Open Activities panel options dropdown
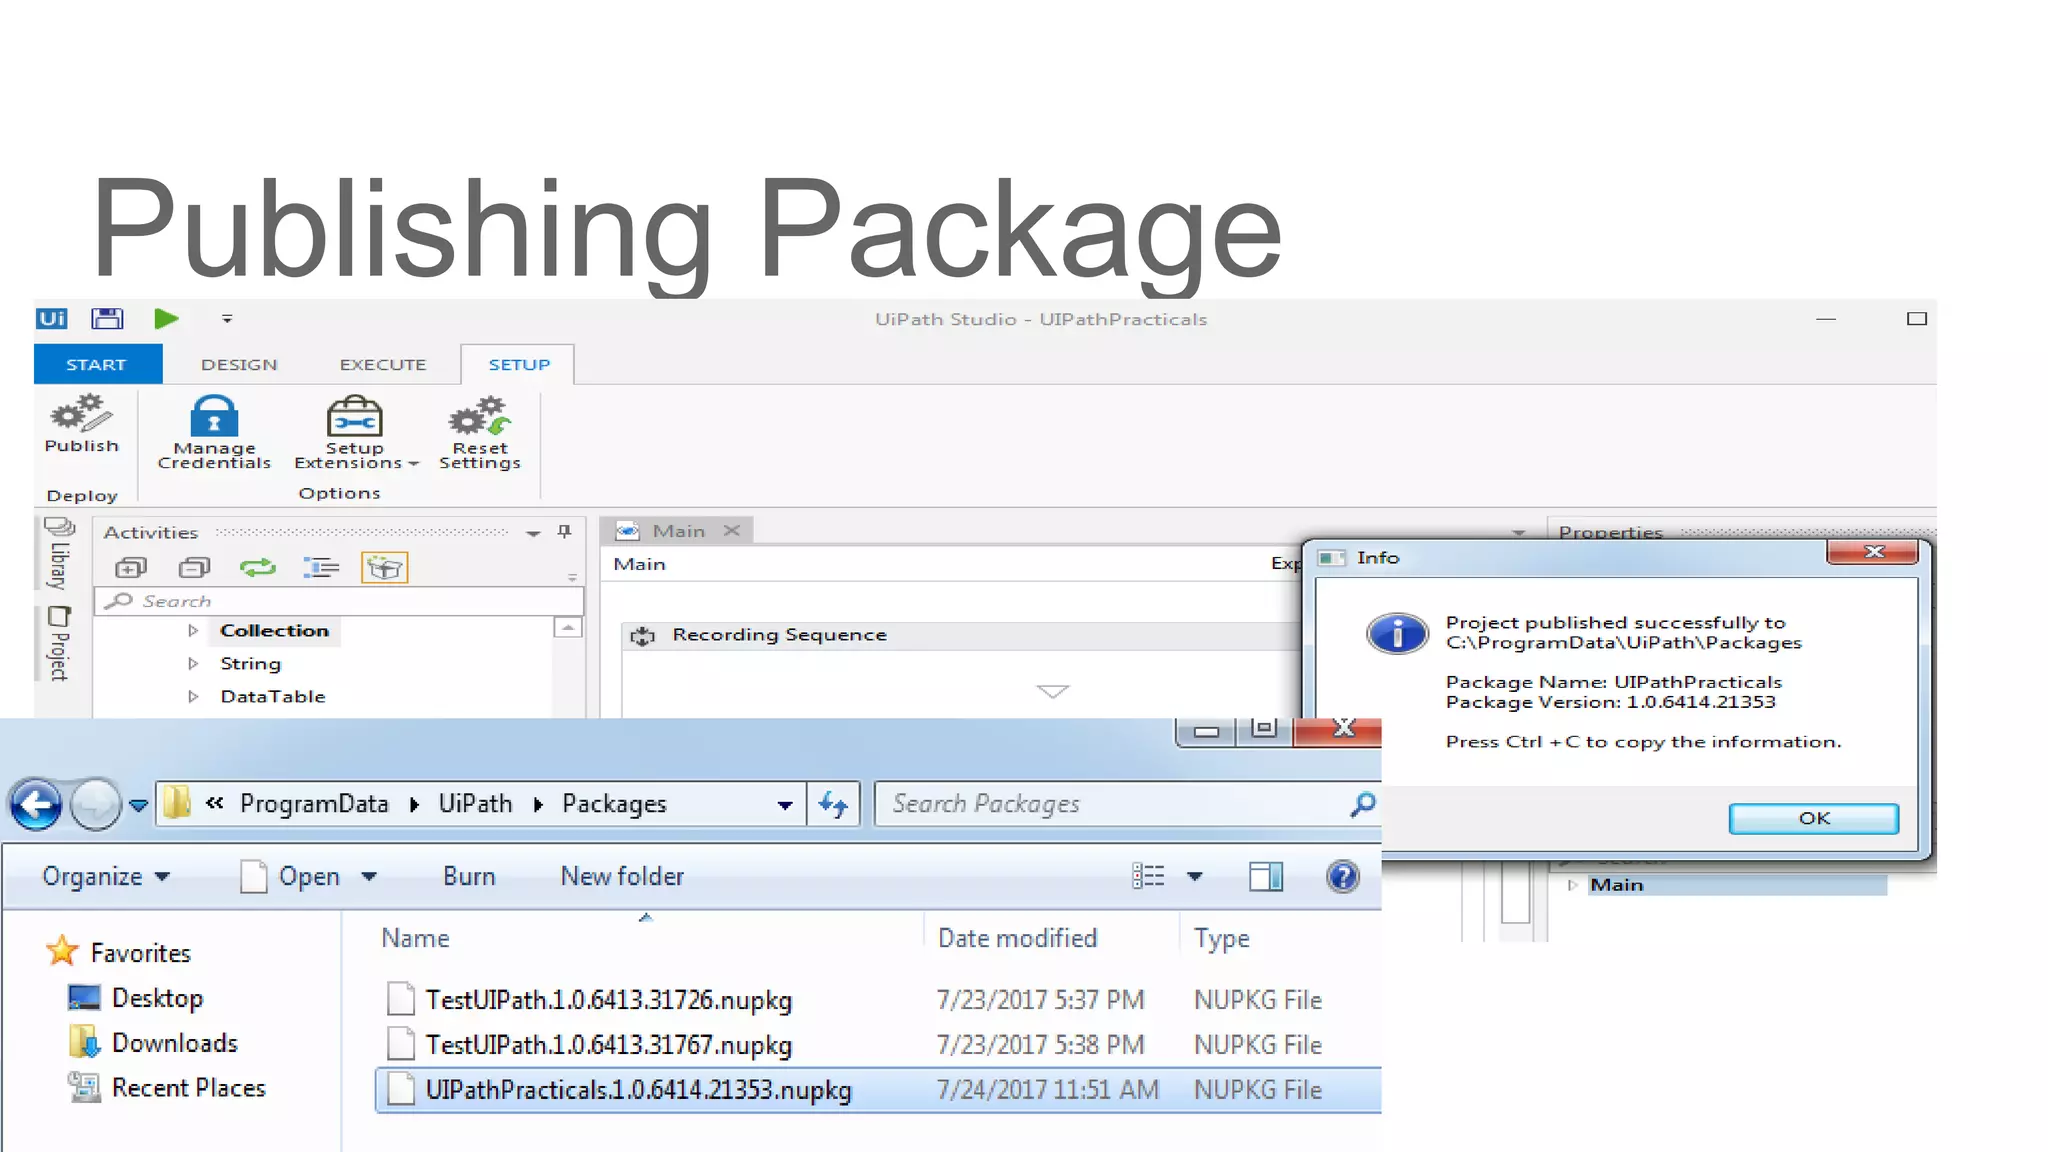This screenshot has height=1152, width=2048. pos(534,533)
